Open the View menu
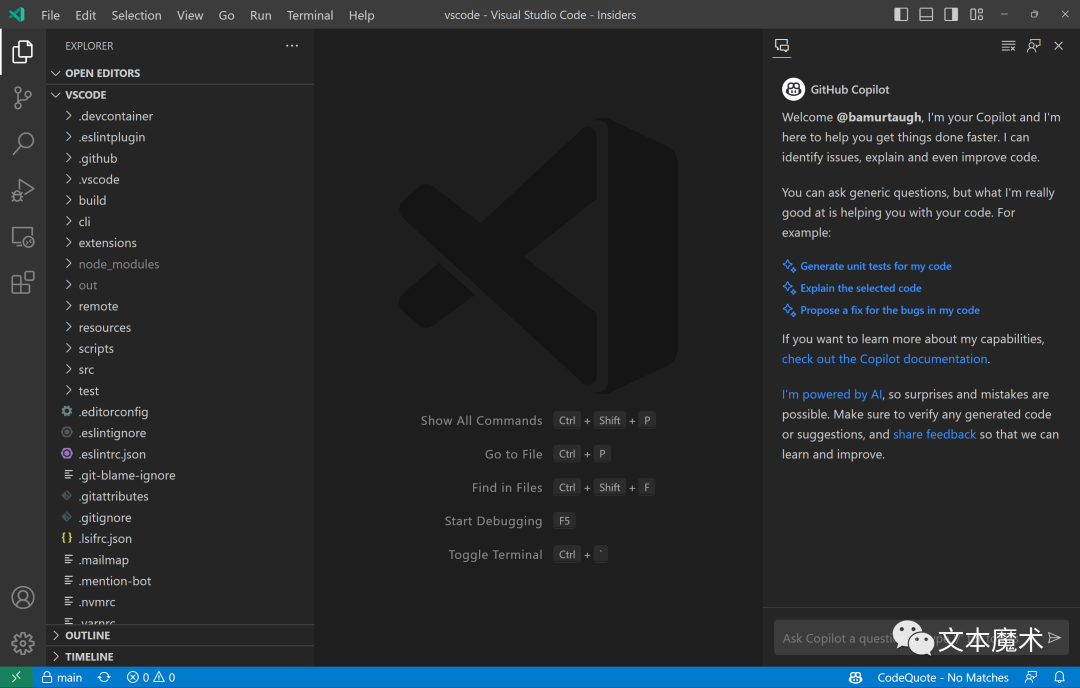Viewport: 1080px width, 688px height. click(189, 14)
